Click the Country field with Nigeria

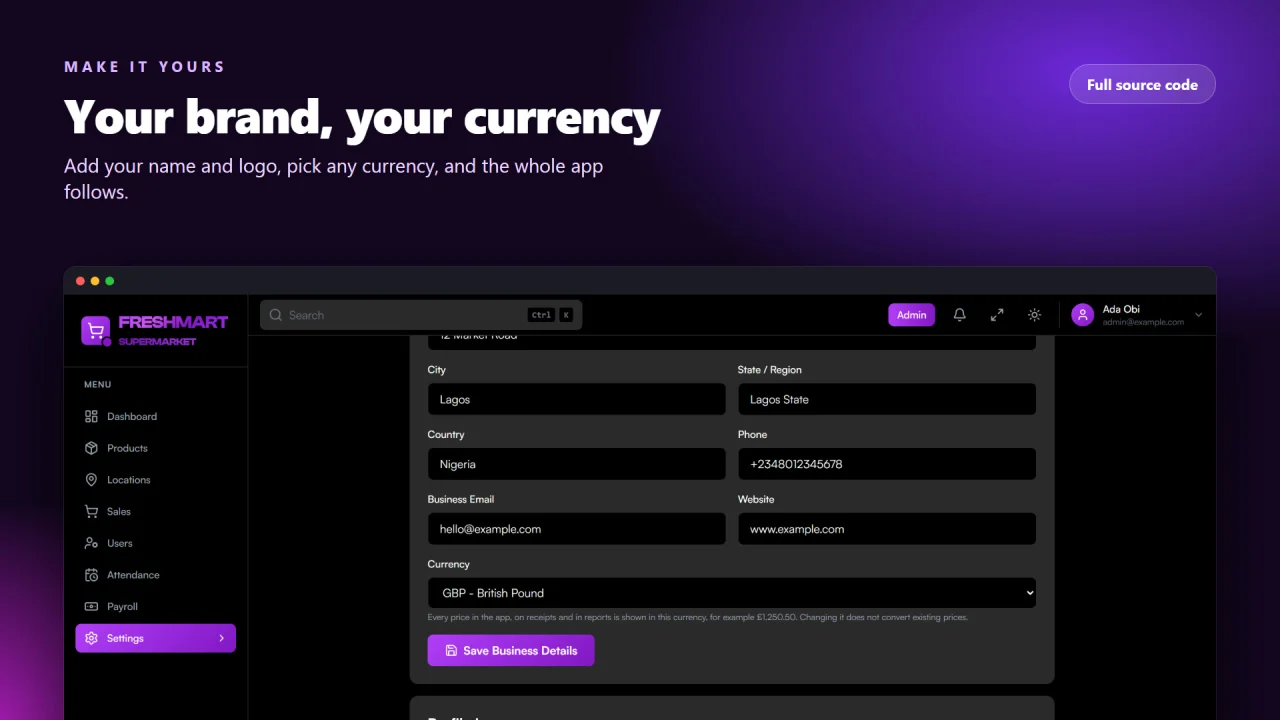576,464
